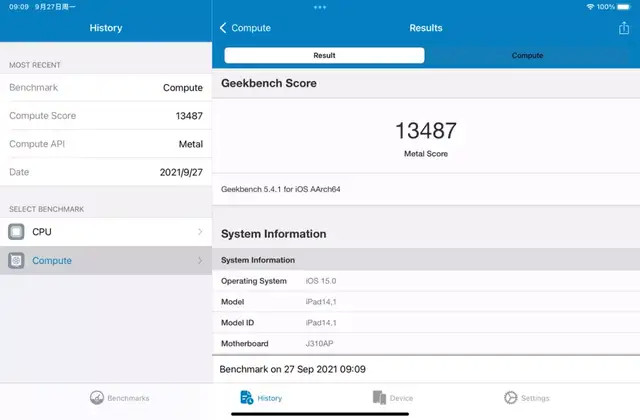Tap the Metal Score label
The width and height of the screenshot is (640, 420).
426,154
